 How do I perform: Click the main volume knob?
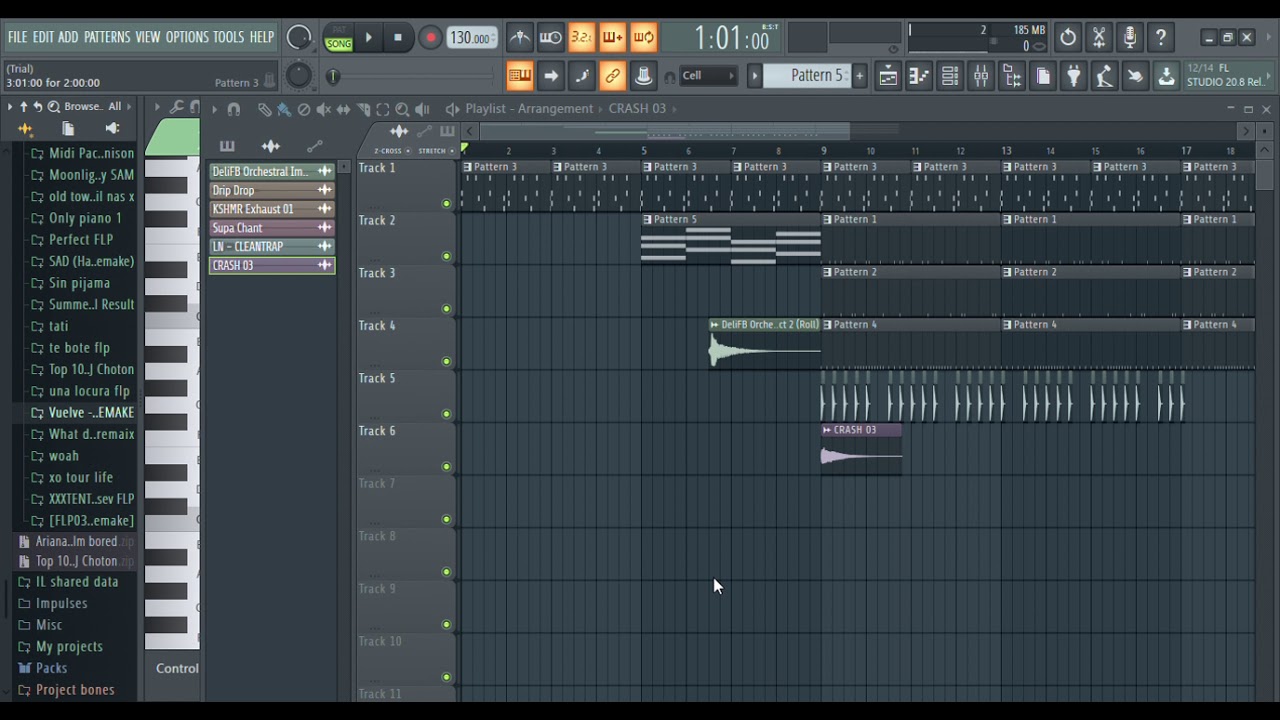coord(298,38)
